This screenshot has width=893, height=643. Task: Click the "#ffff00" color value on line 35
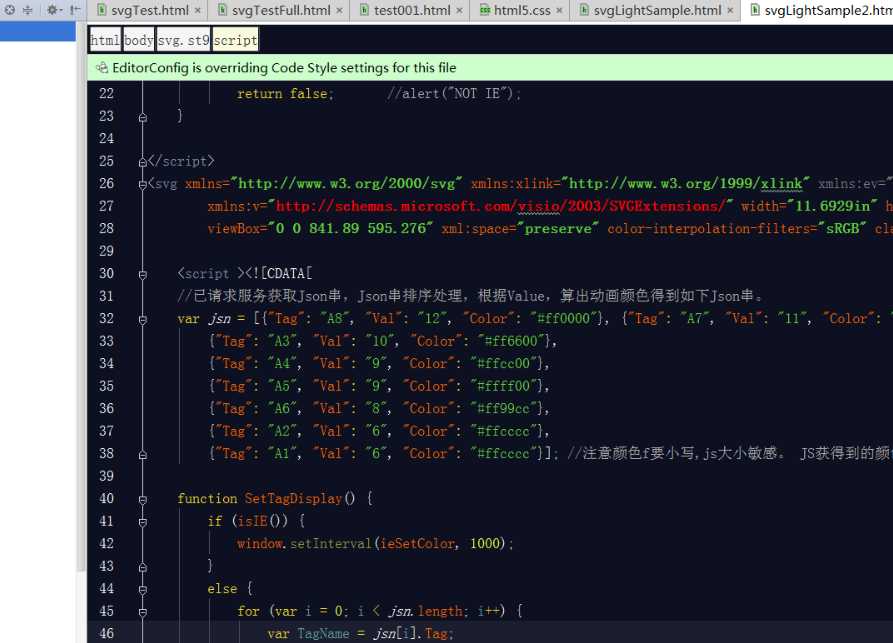pyautogui.click(x=503, y=386)
